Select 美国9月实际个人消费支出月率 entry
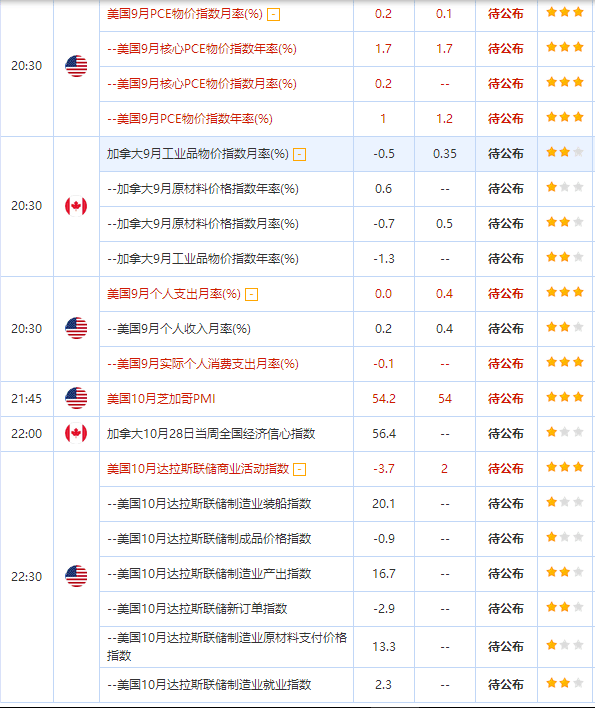 coord(203,364)
